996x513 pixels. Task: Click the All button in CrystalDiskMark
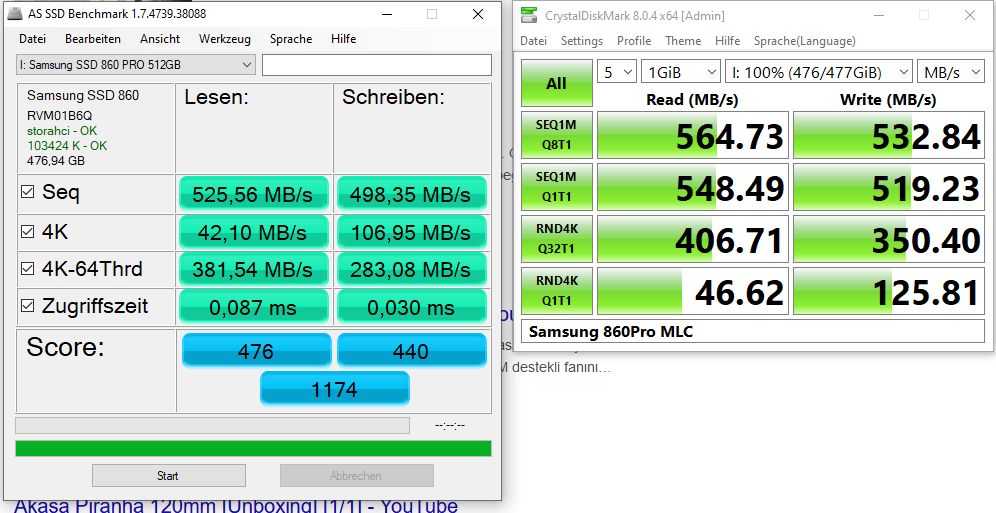tap(556, 83)
